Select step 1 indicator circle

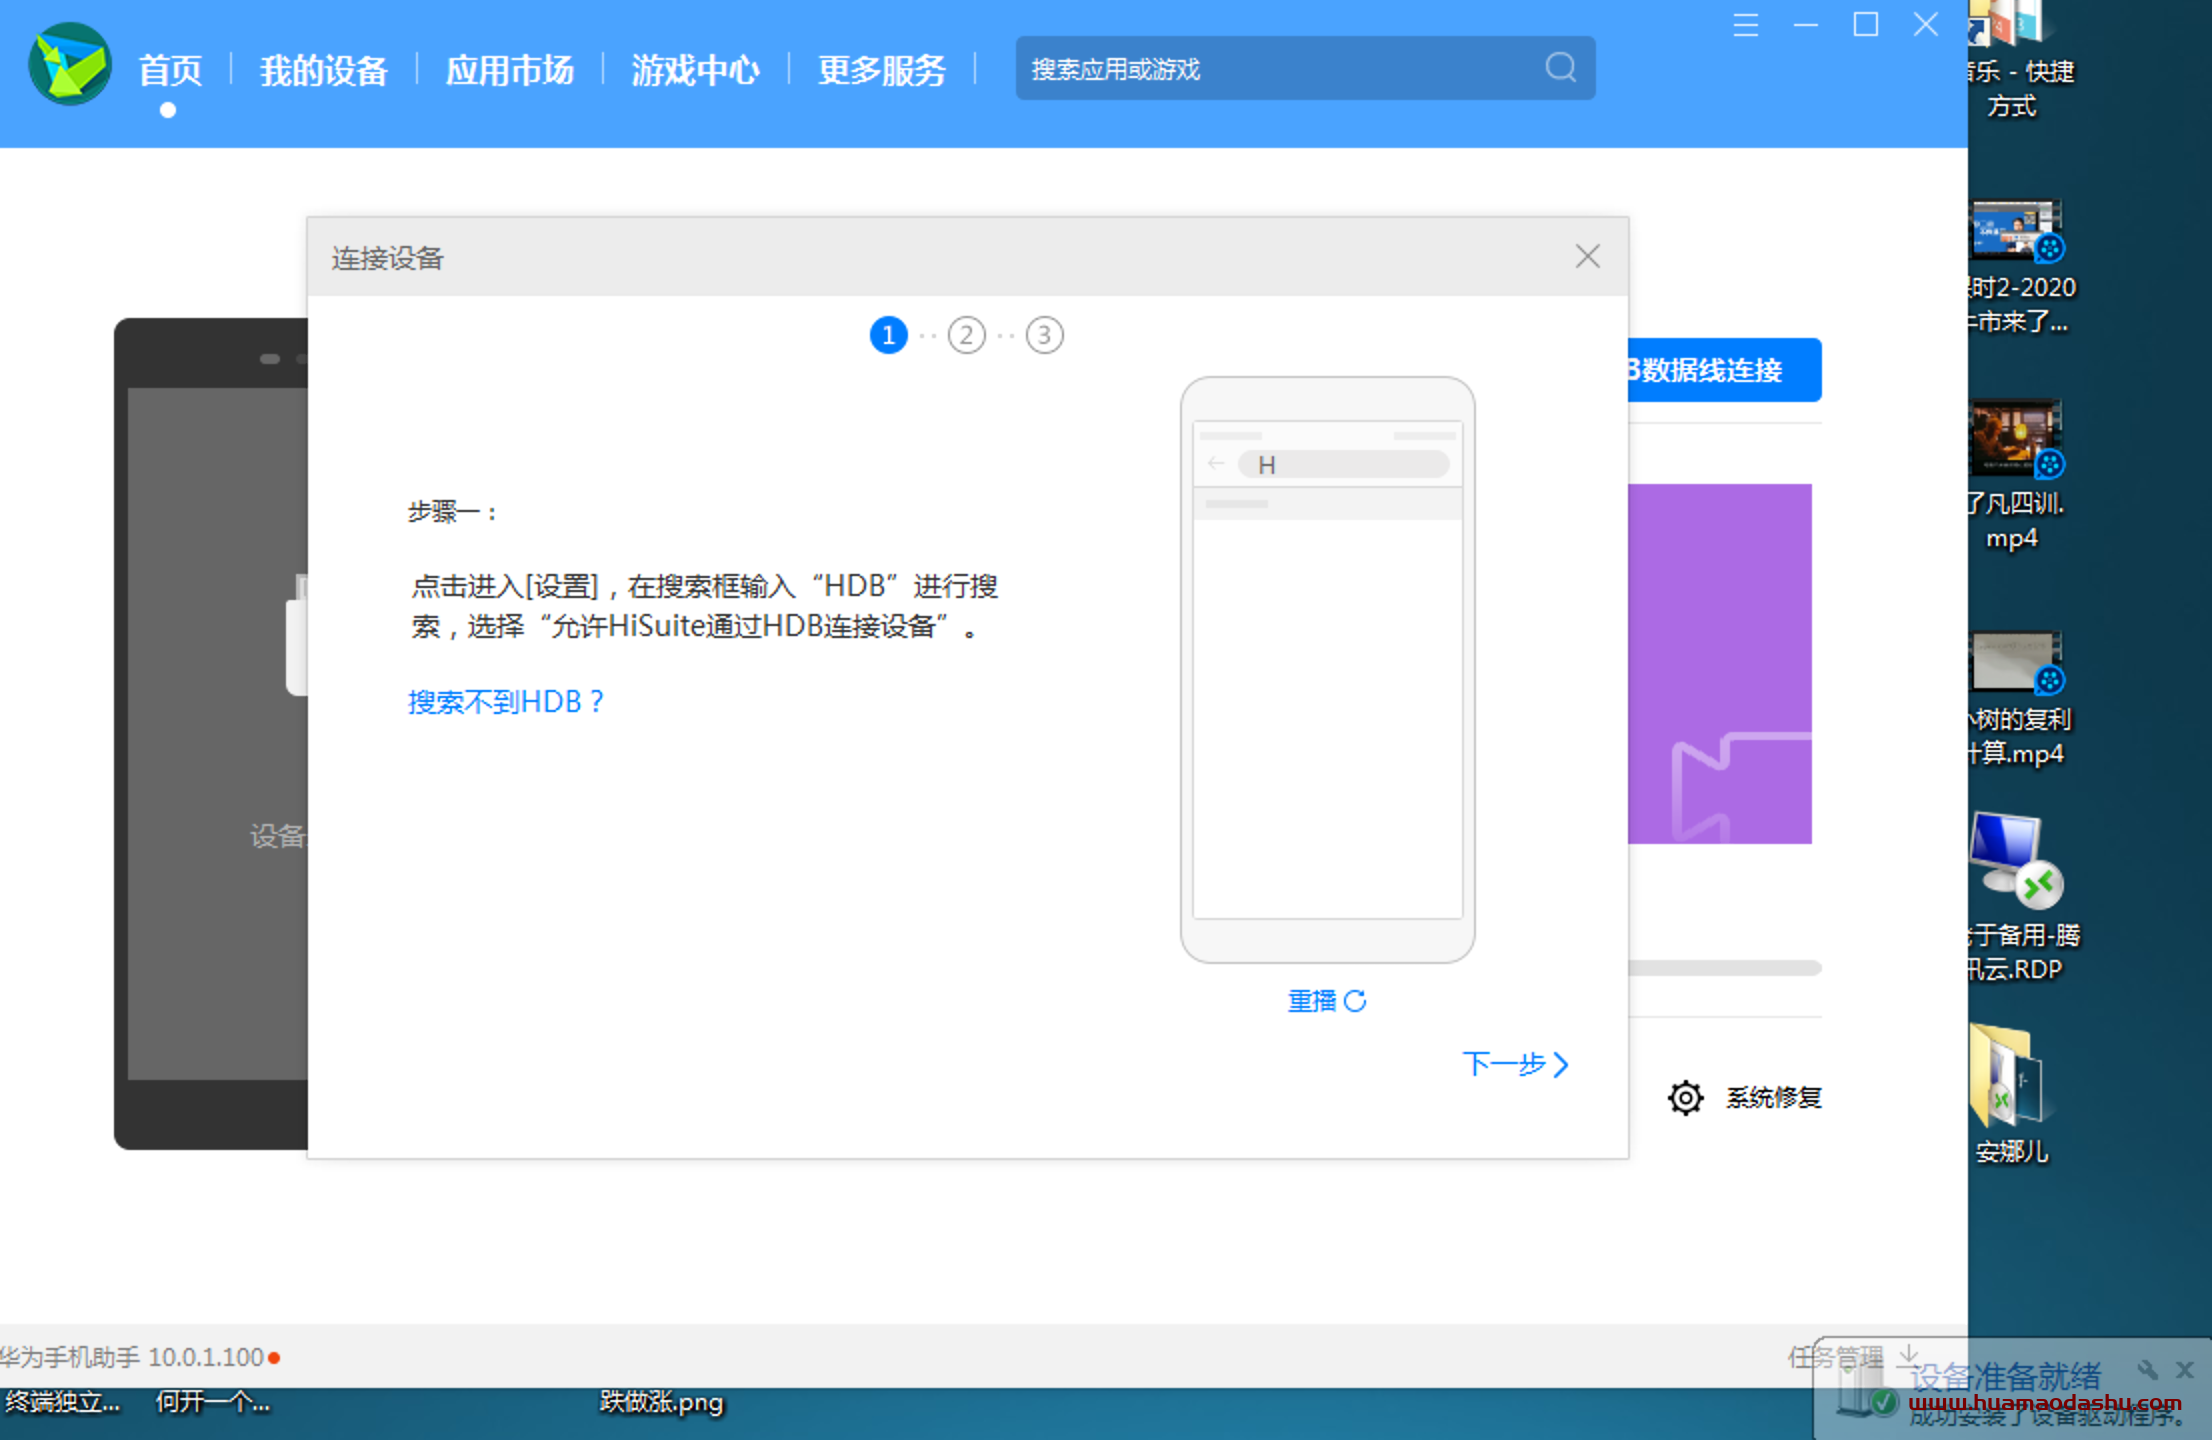click(889, 335)
